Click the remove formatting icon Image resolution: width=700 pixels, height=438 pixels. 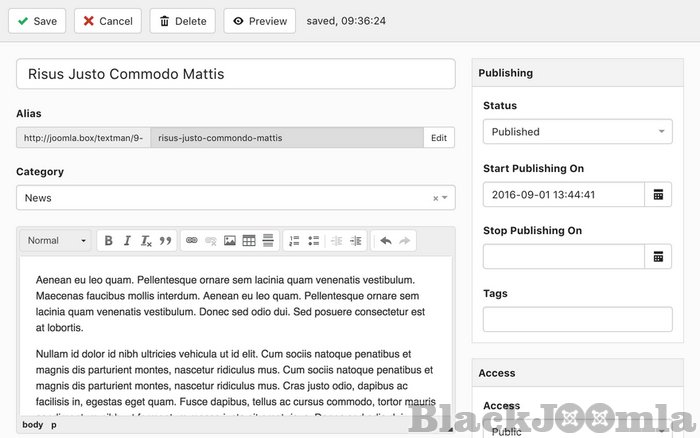point(146,241)
